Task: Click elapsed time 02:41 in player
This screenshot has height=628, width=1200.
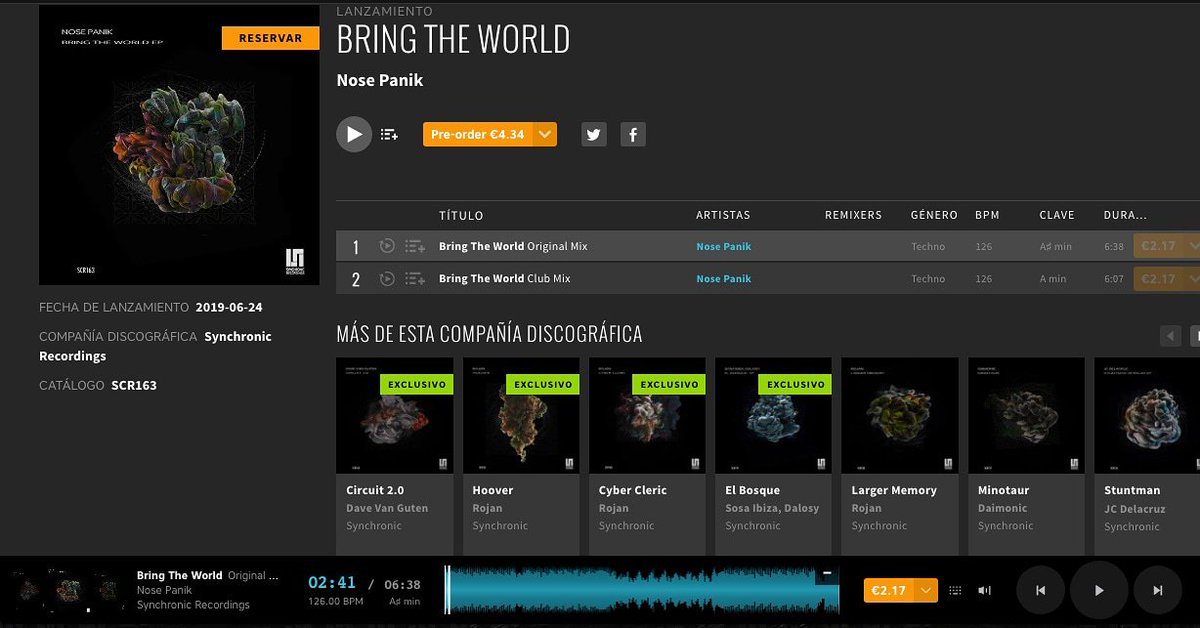Action: pos(332,583)
